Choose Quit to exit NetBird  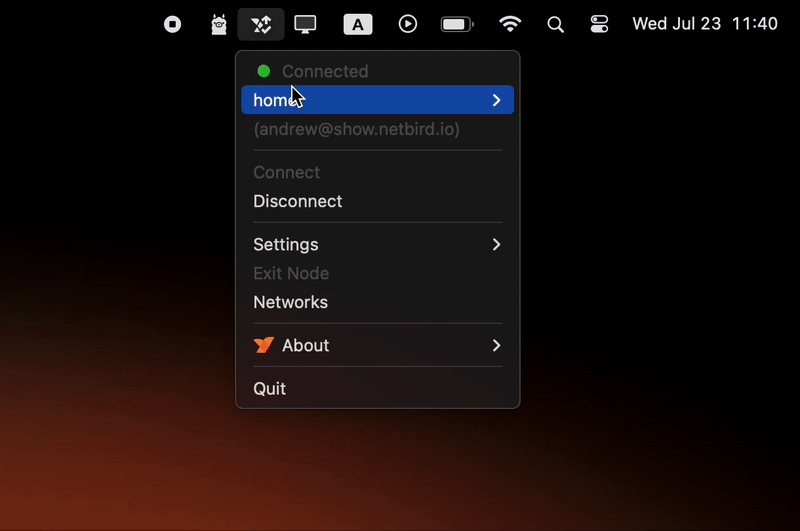pyautogui.click(x=270, y=388)
